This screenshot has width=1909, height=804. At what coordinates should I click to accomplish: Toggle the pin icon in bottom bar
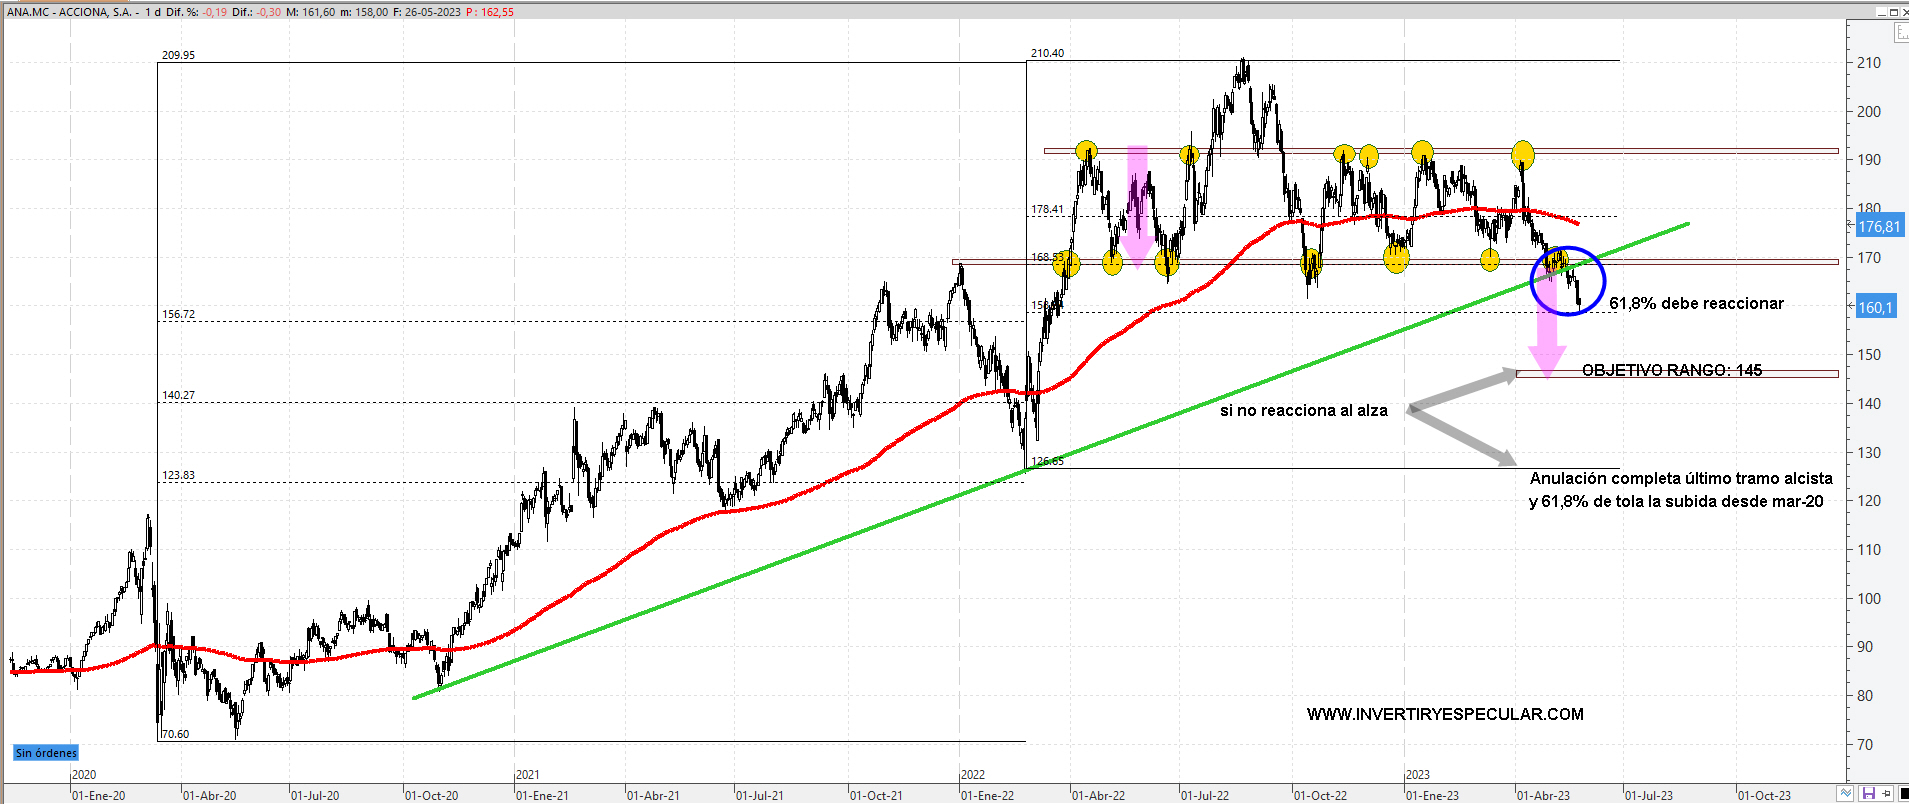(x=1885, y=794)
